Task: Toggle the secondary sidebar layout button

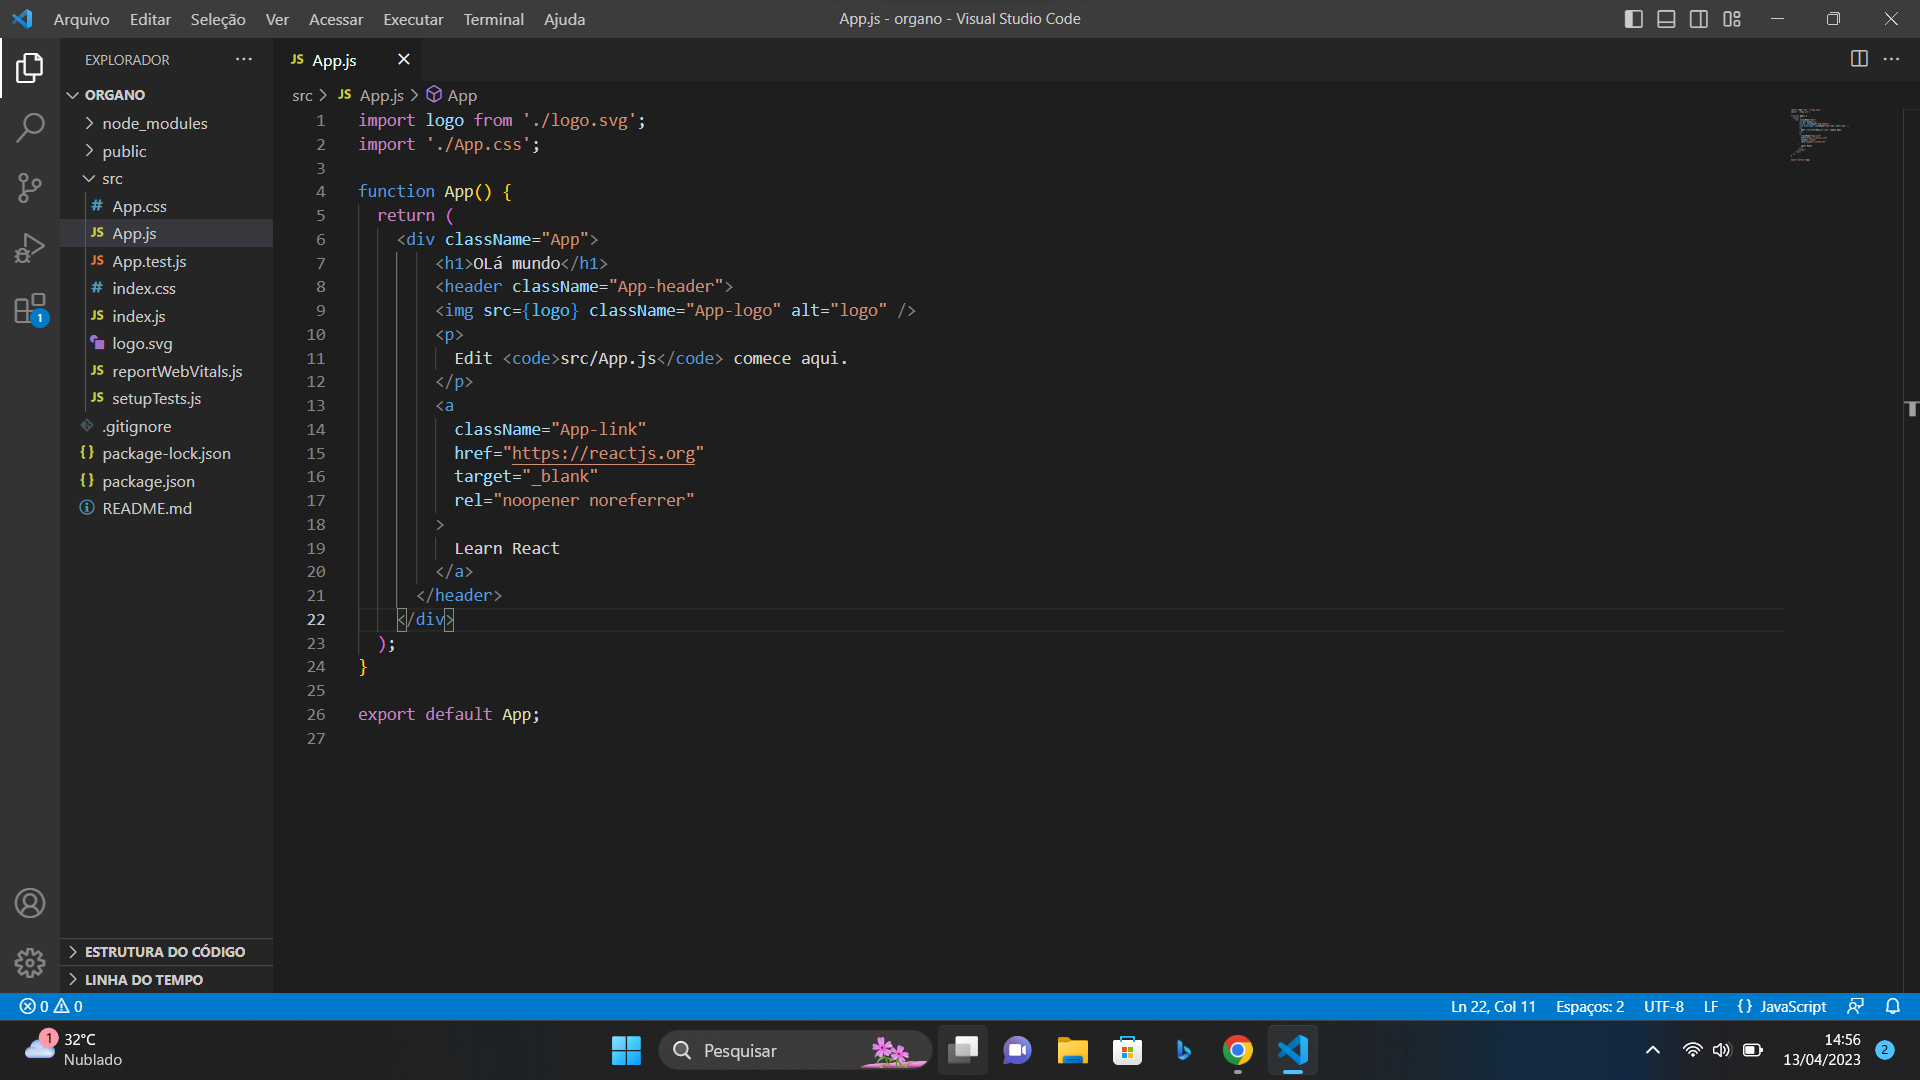Action: (1699, 19)
